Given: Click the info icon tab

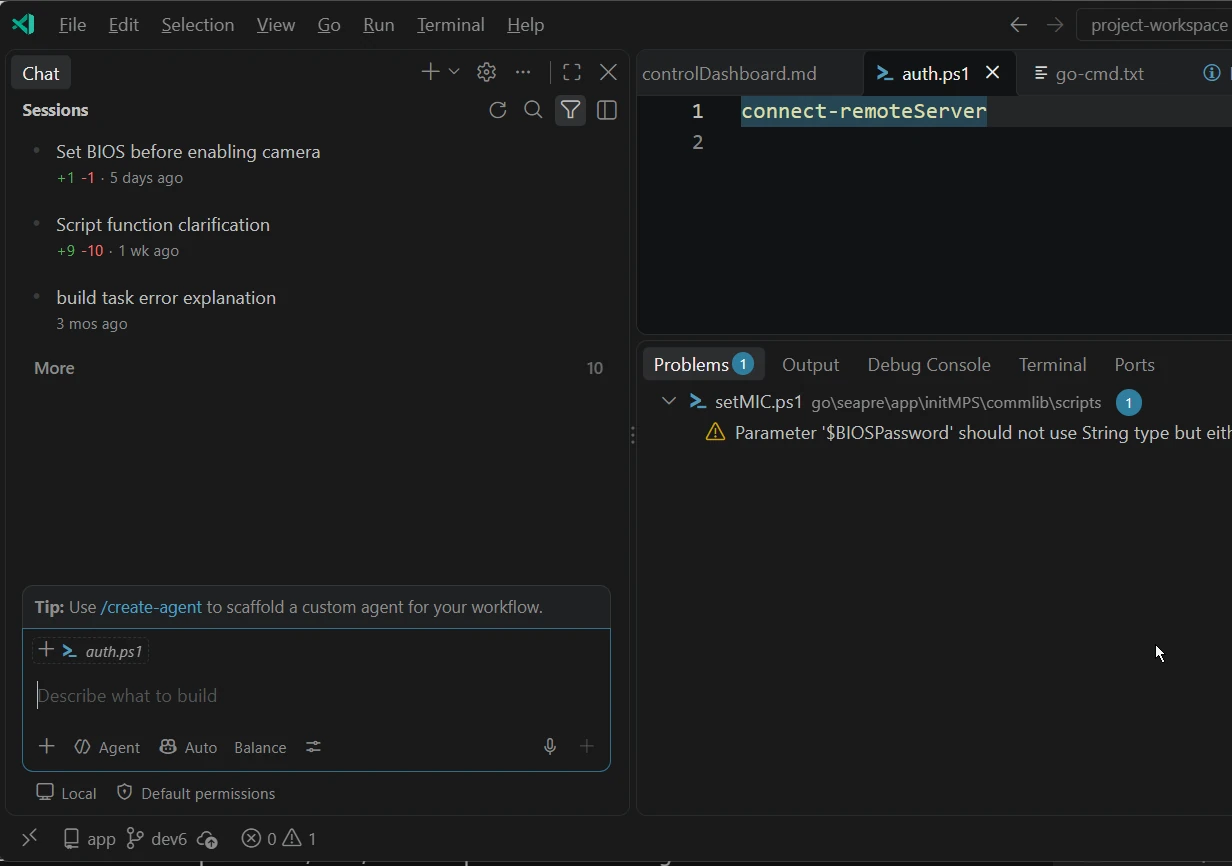Looking at the screenshot, I should click(1212, 73).
